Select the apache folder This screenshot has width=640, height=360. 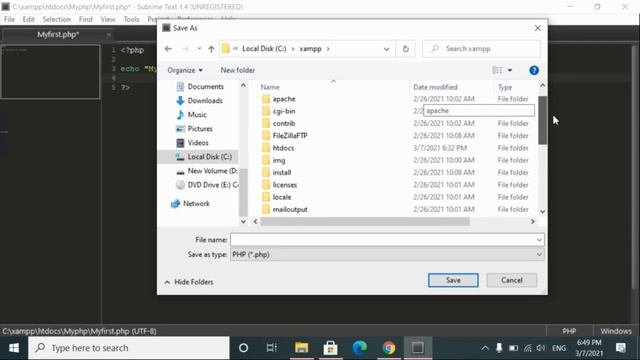284,99
